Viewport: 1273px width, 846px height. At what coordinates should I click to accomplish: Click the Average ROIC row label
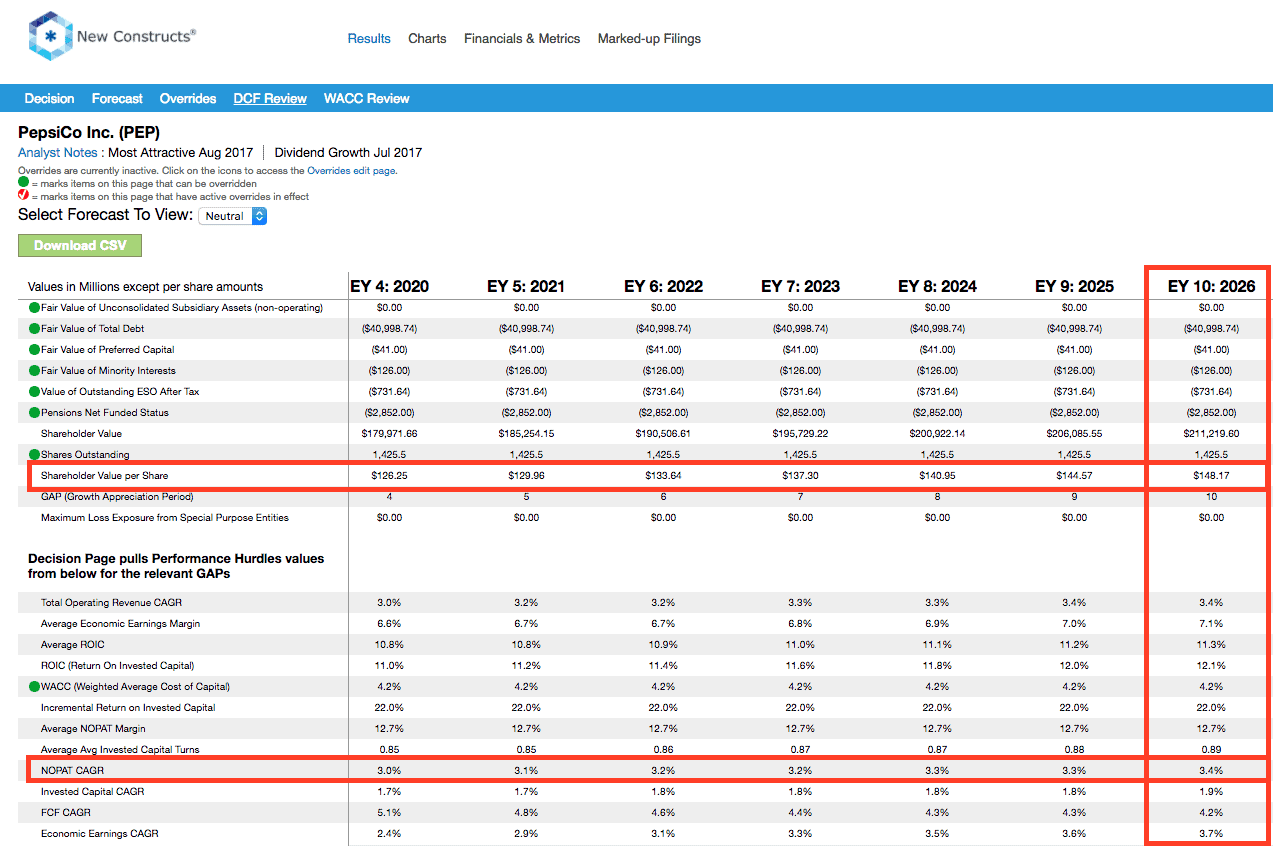click(72, 644)
